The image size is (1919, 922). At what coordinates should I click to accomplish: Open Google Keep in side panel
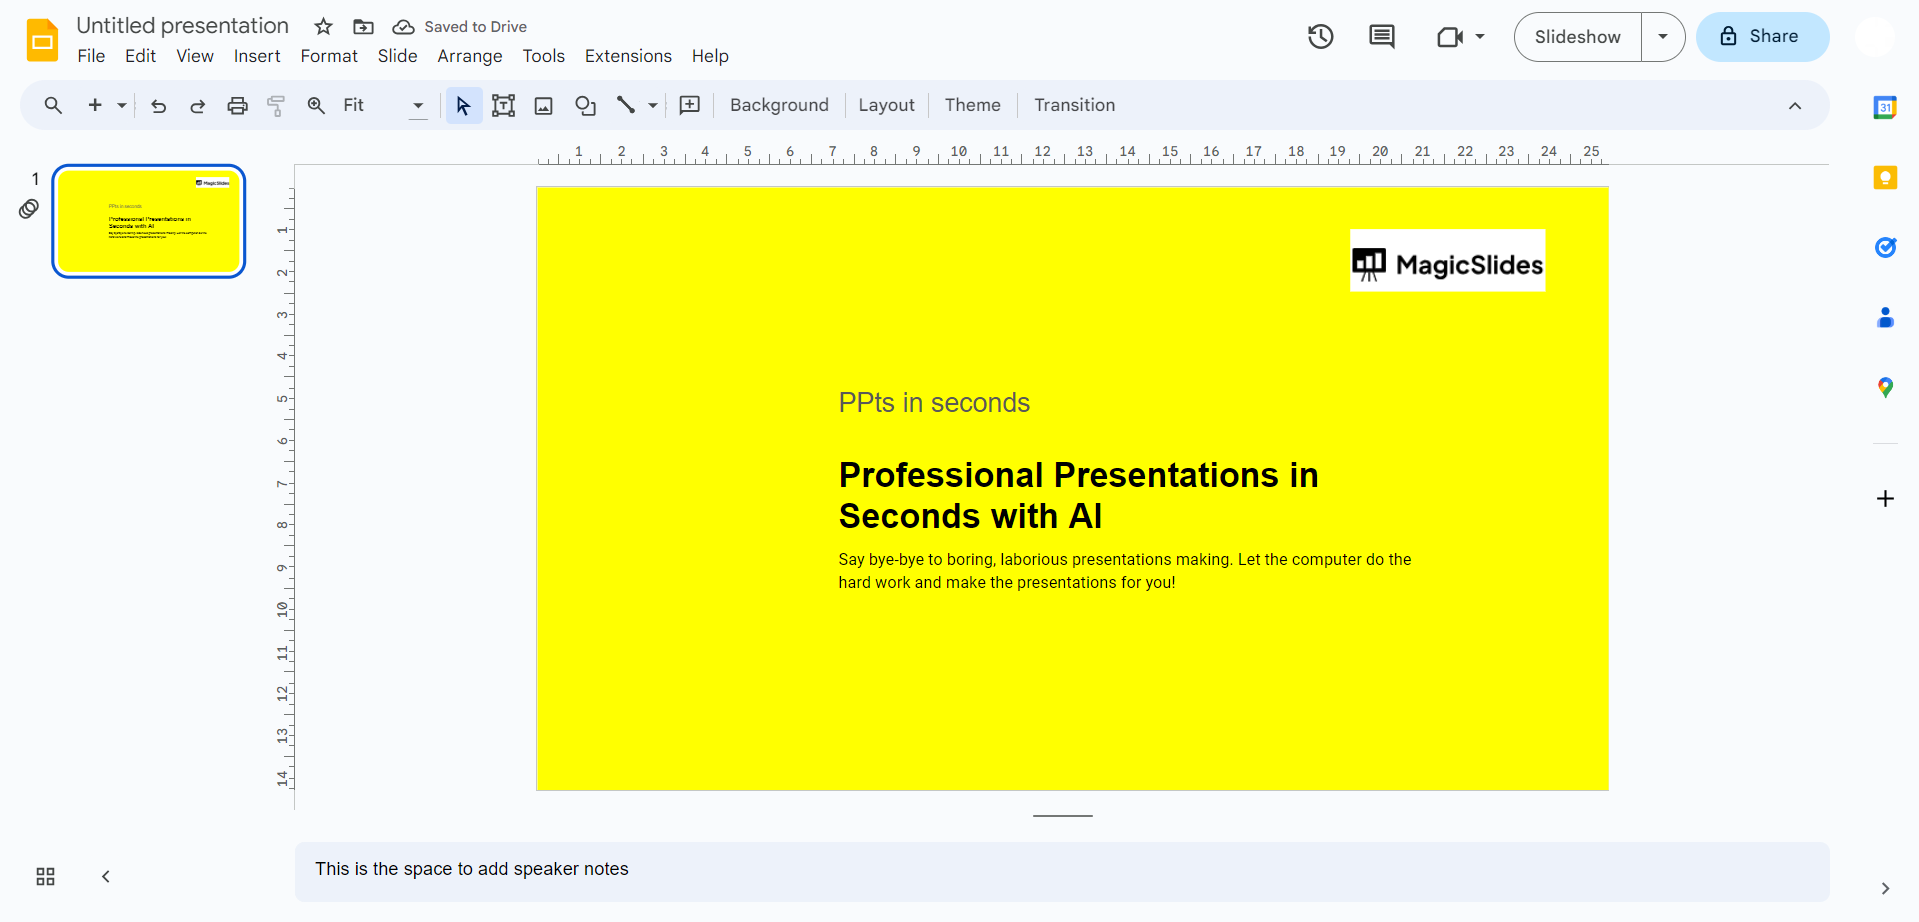point(1885,178)
